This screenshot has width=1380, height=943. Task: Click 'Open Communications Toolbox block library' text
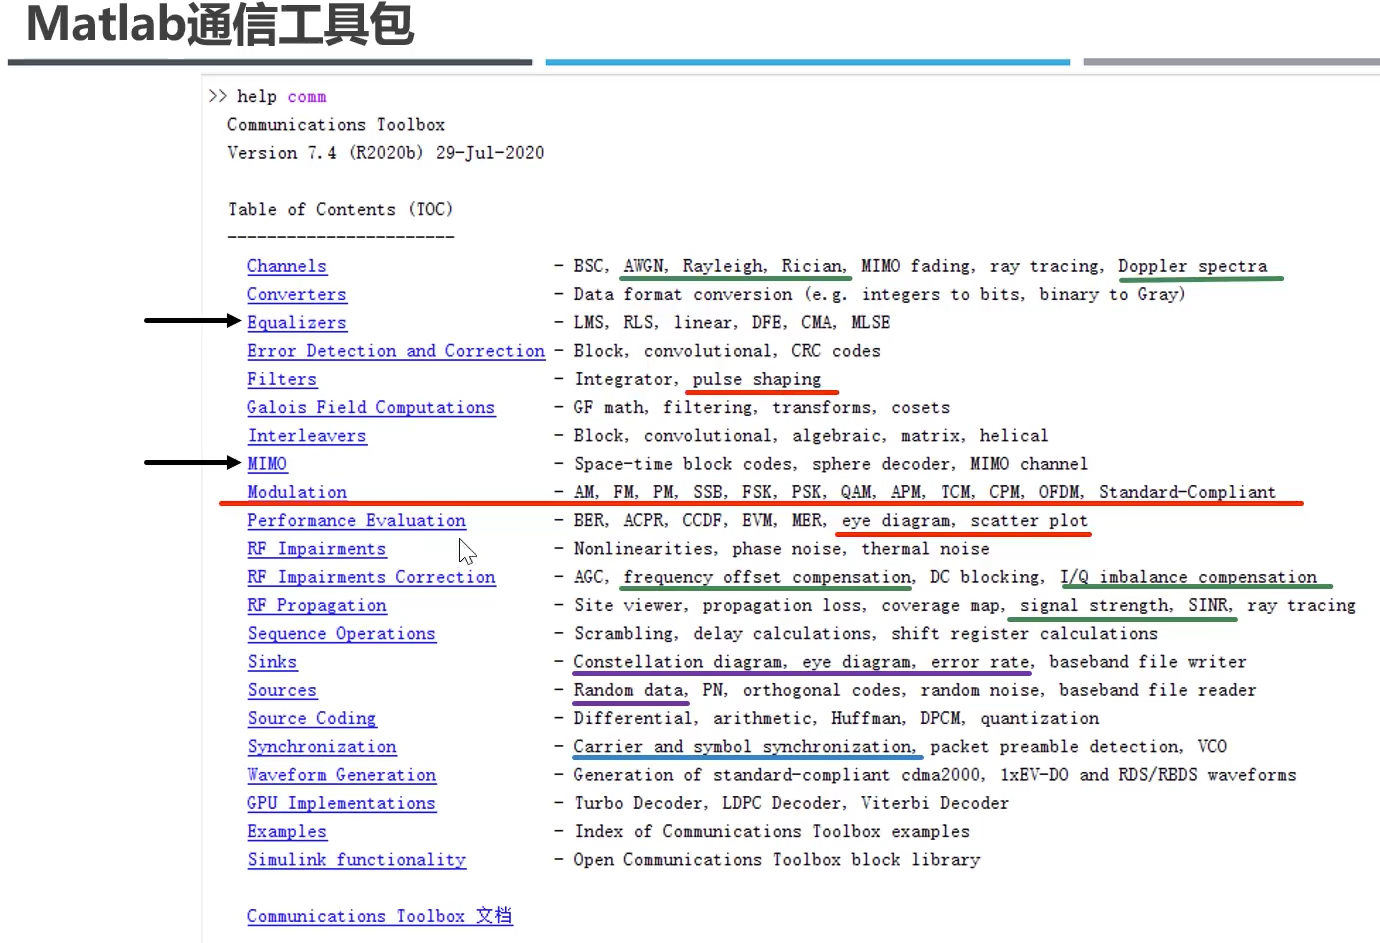pos(777,860)
